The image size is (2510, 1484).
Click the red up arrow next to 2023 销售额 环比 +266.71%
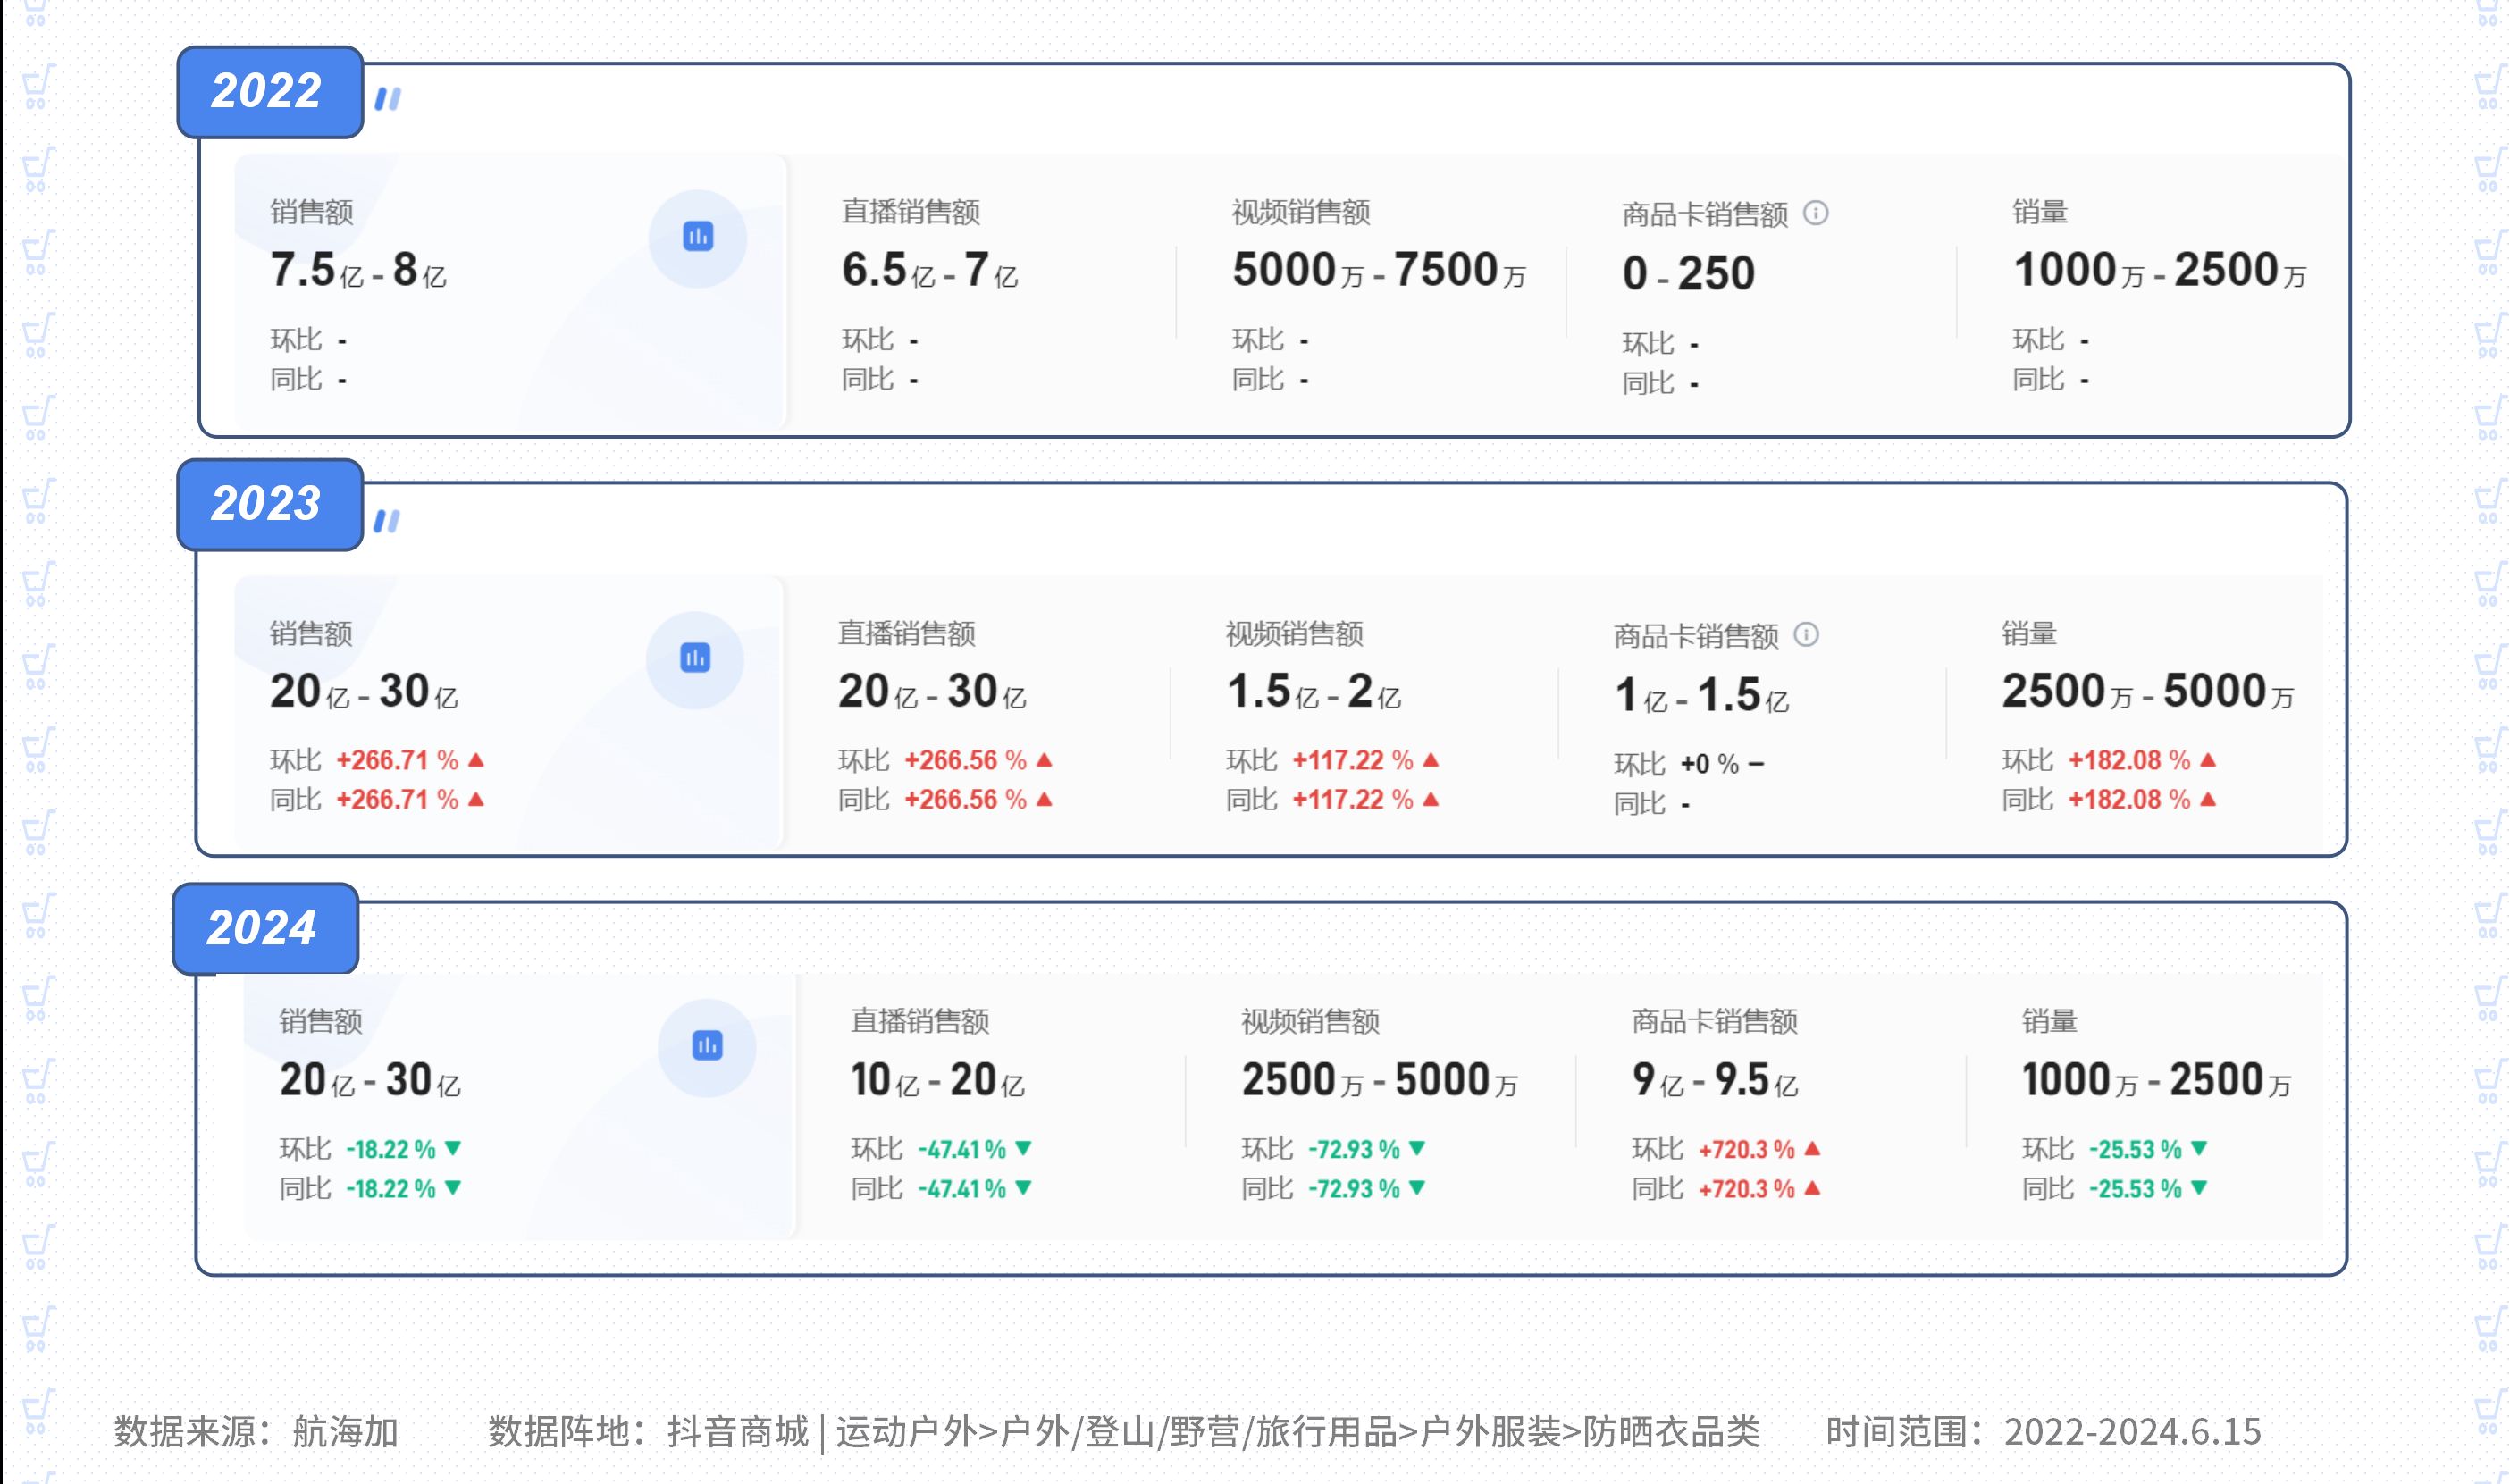[476, 760]
